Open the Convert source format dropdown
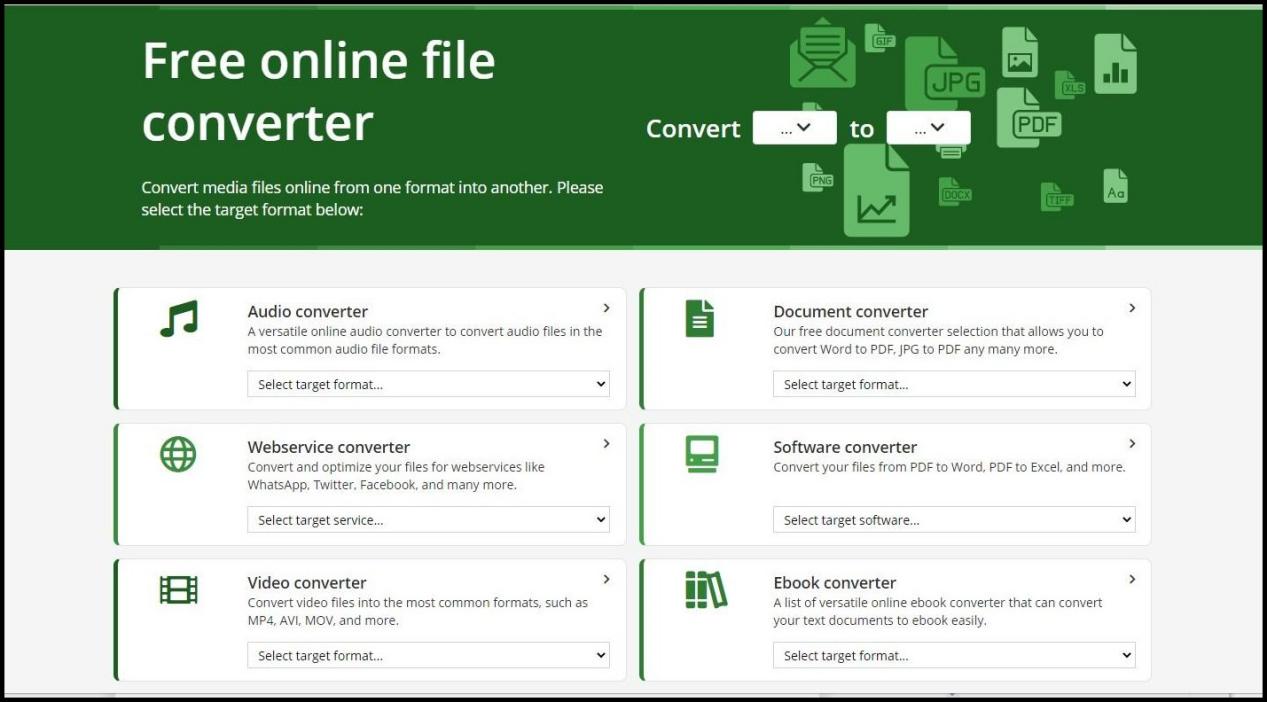The height and width of the screenshot is (702, 1267). point(795,127)
